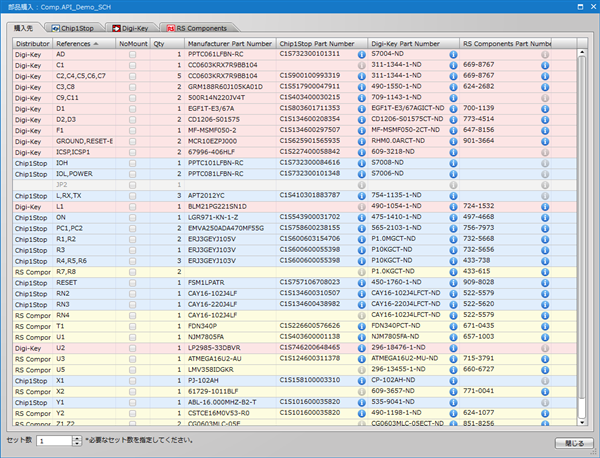This screenshot has height=458, width=600.
Task: Open Chip1Stop info for APT2012YC row
Action: point(362,196)
